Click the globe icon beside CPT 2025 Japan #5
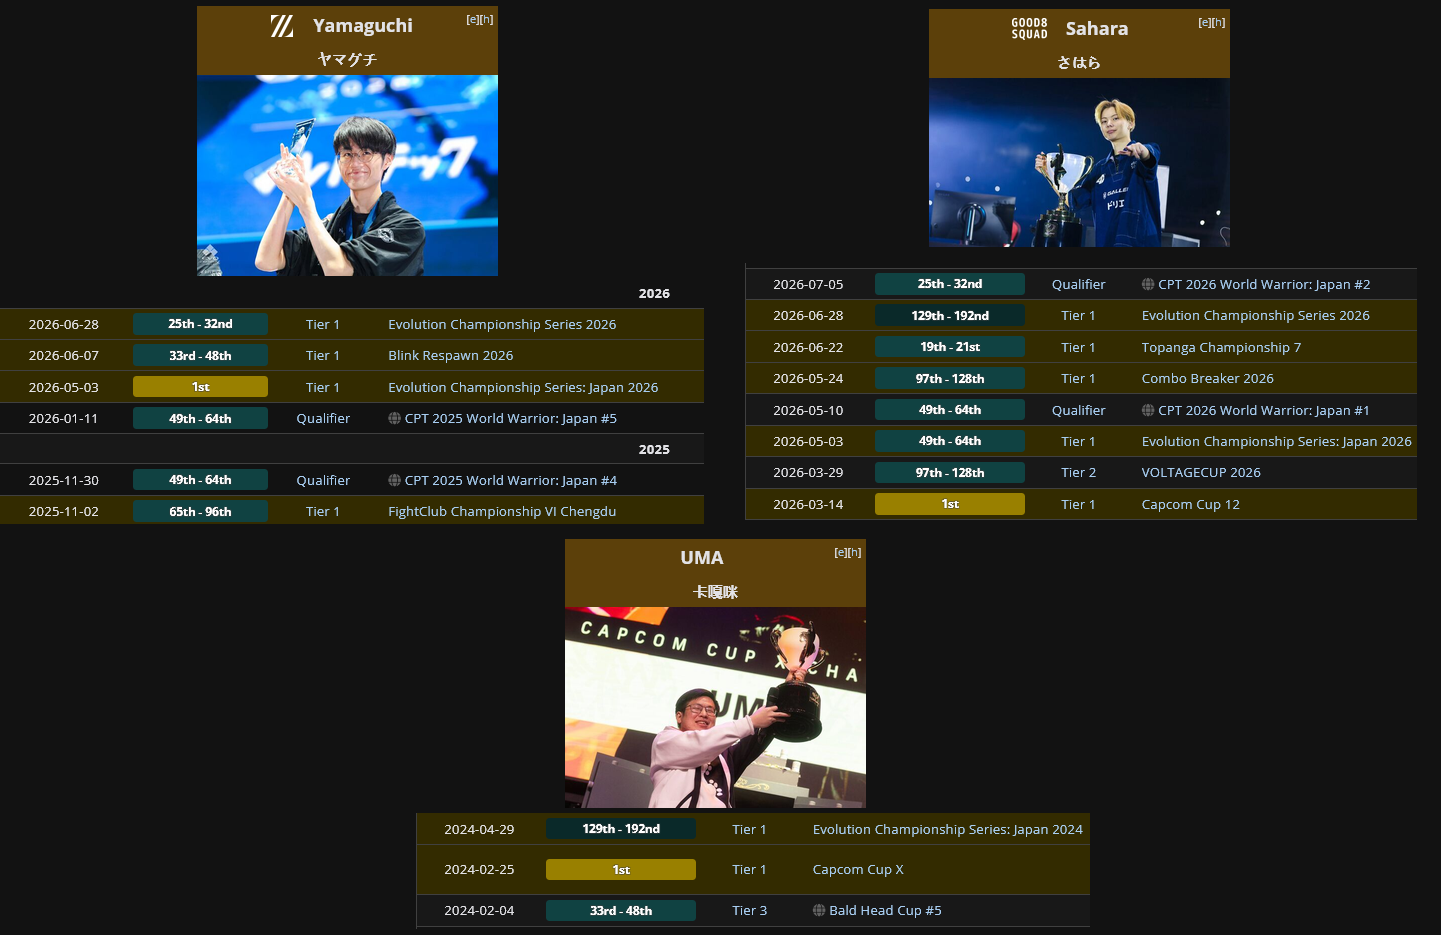This screenshot has height=935, width=1441. 395,418
